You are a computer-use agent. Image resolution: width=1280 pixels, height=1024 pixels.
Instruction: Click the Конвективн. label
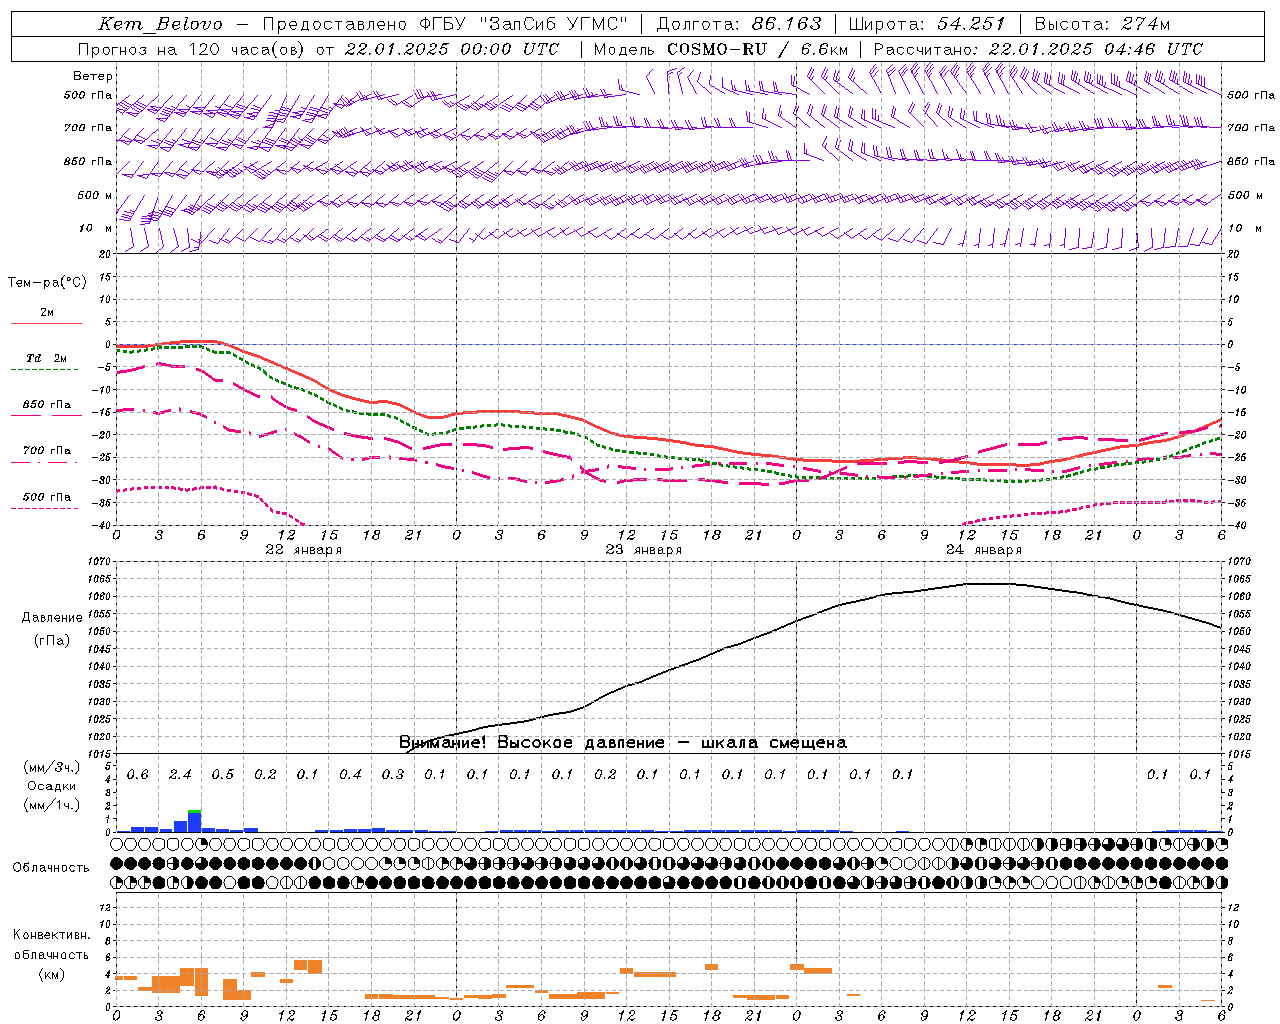[x=51, y=935]
